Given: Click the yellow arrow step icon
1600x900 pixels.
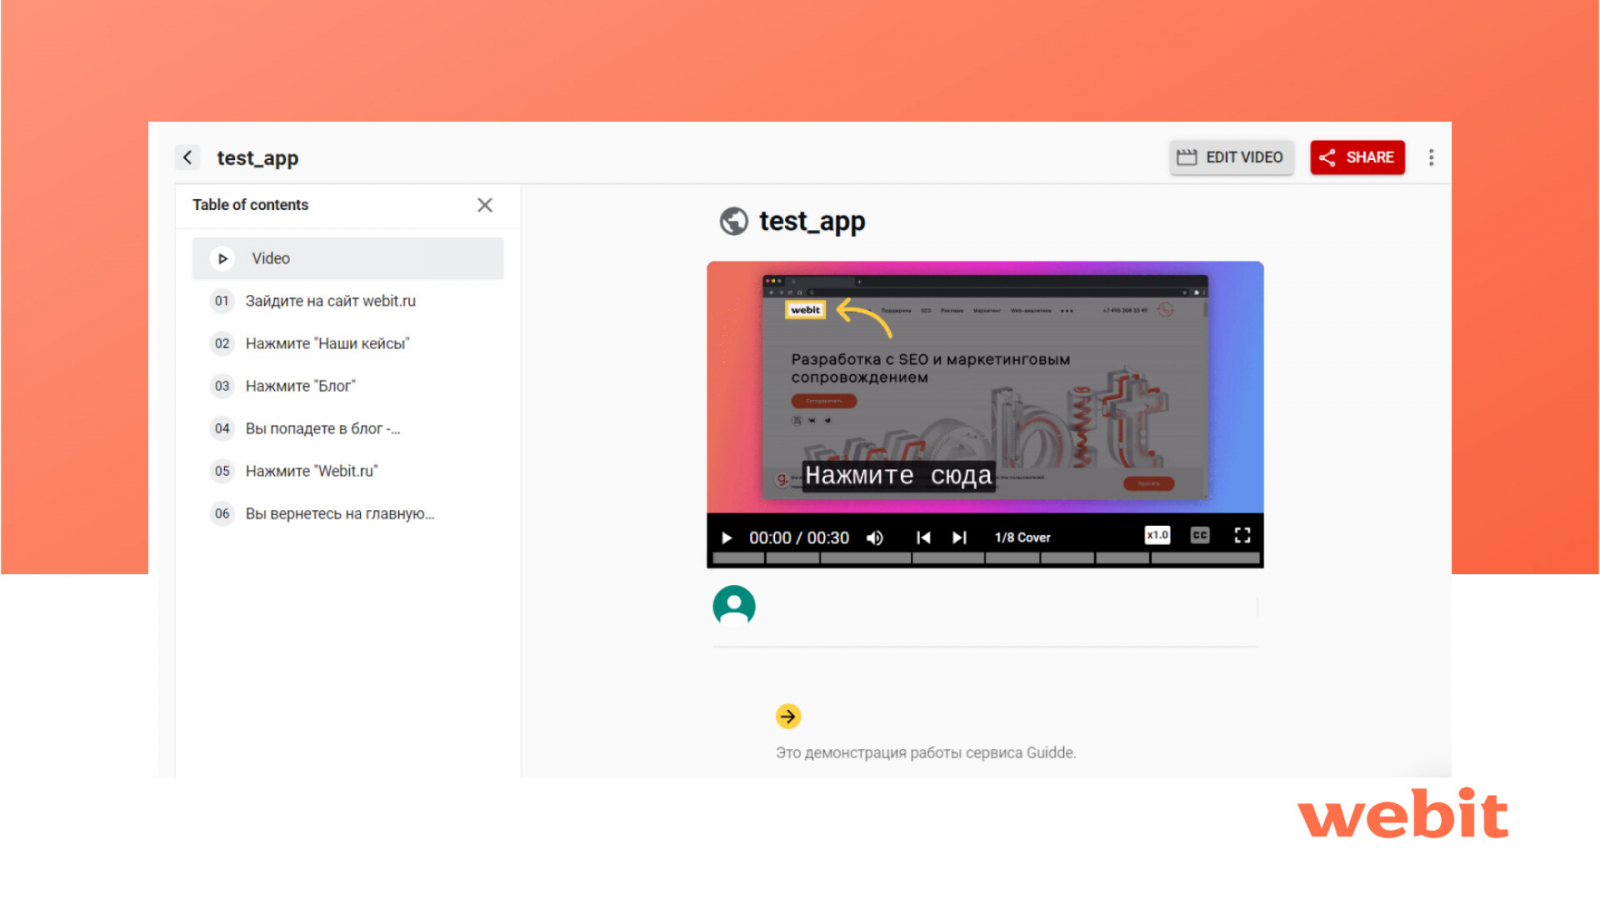Looking at the screenshot, I should (x=788, y=716).
